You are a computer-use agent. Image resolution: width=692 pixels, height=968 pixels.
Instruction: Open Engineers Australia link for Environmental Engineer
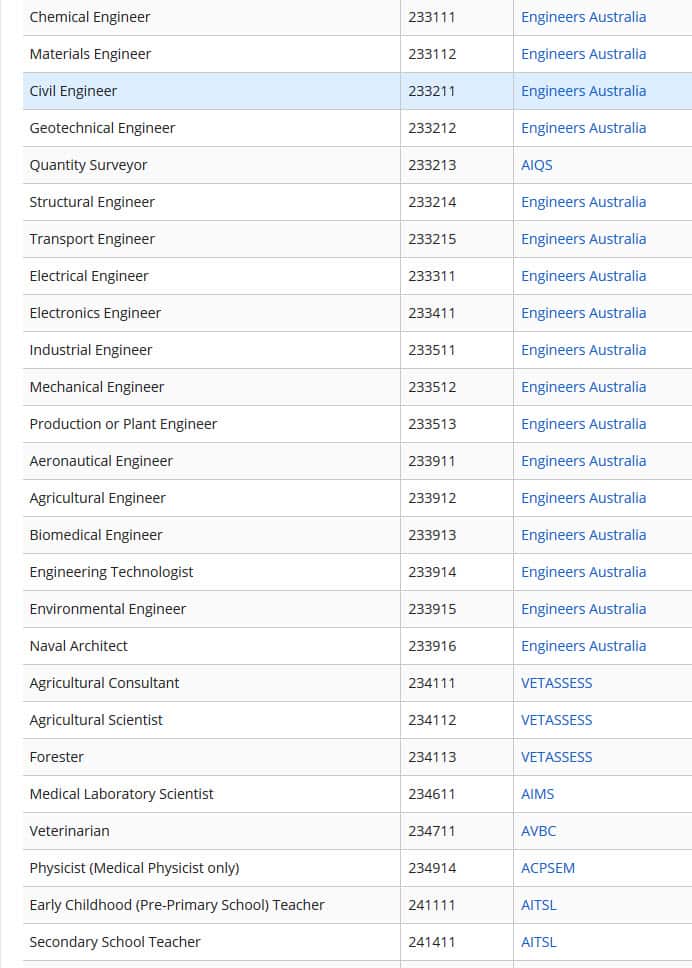(583, 608)
